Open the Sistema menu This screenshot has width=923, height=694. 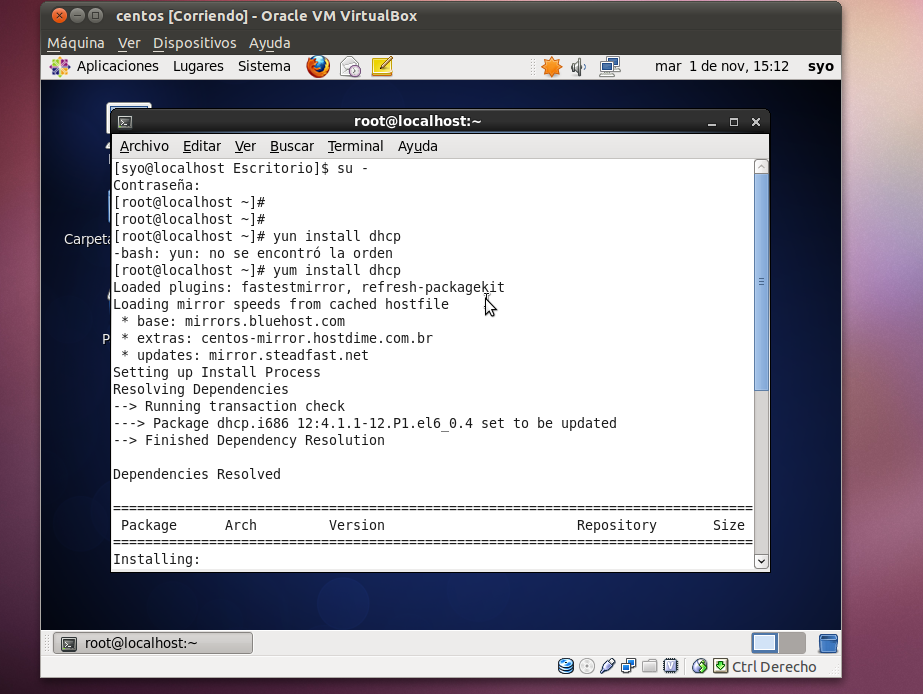coord(264,66)
